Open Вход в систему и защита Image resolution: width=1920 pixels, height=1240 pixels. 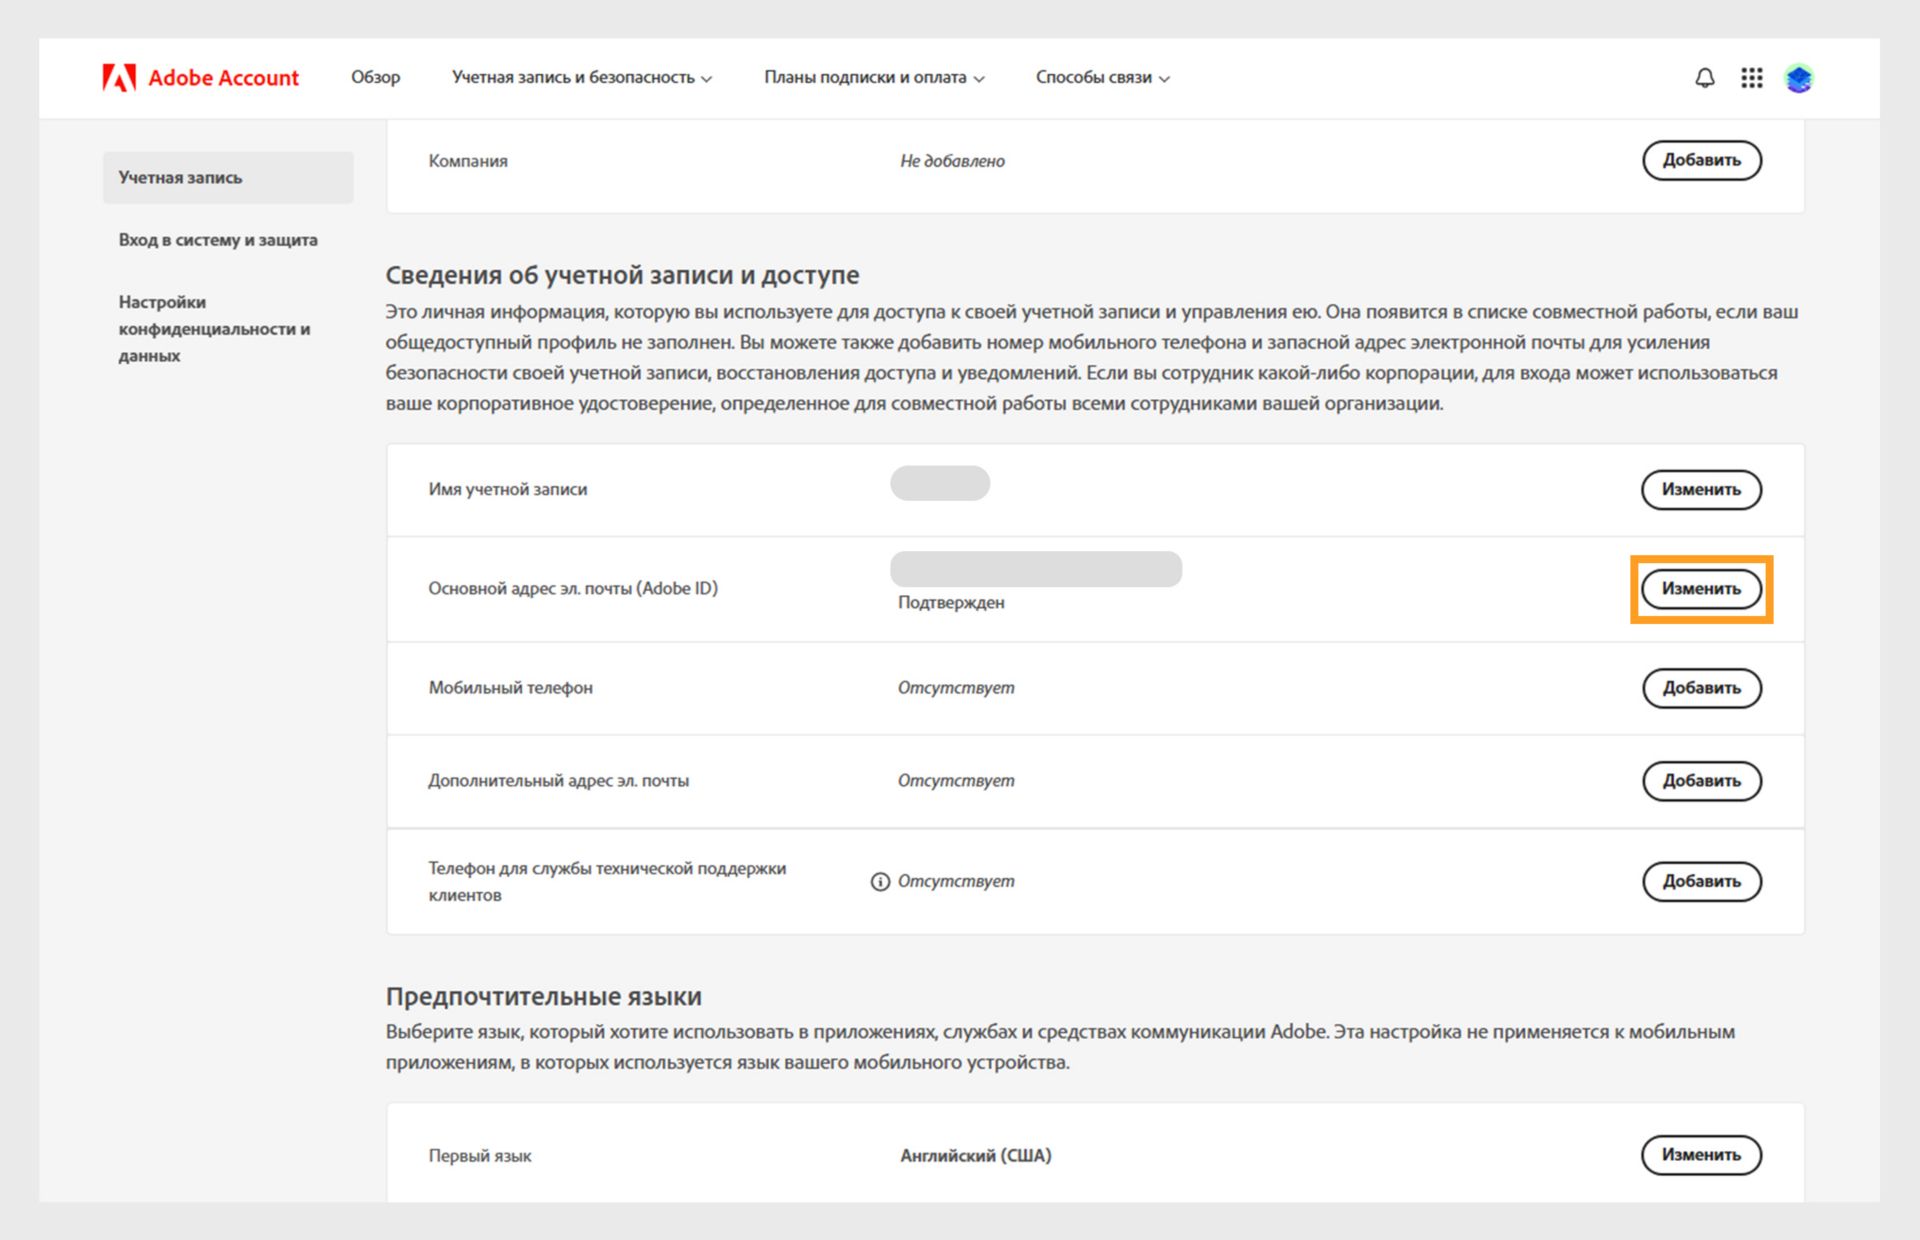(218, 240)
